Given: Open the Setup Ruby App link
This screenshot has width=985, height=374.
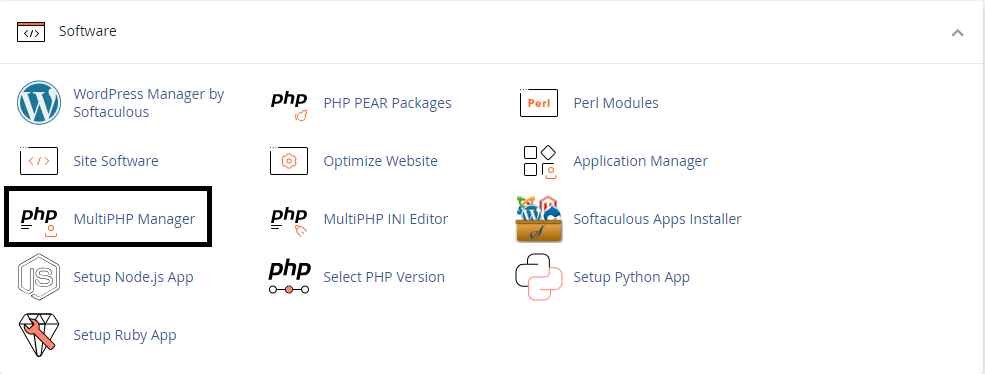Looking at the screenshot, I should (x=125, y=335).
